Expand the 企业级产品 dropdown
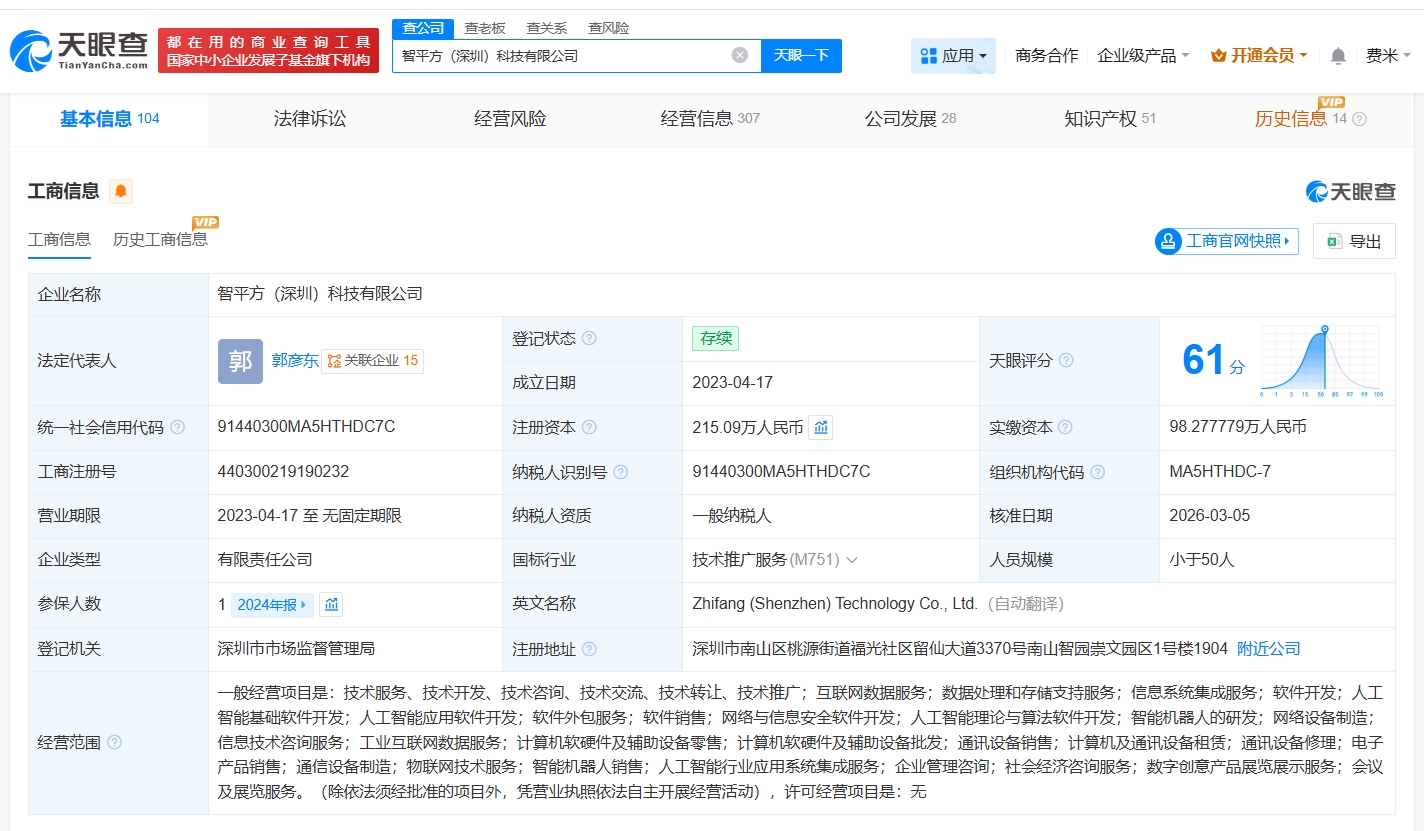 pos(1143,56)
